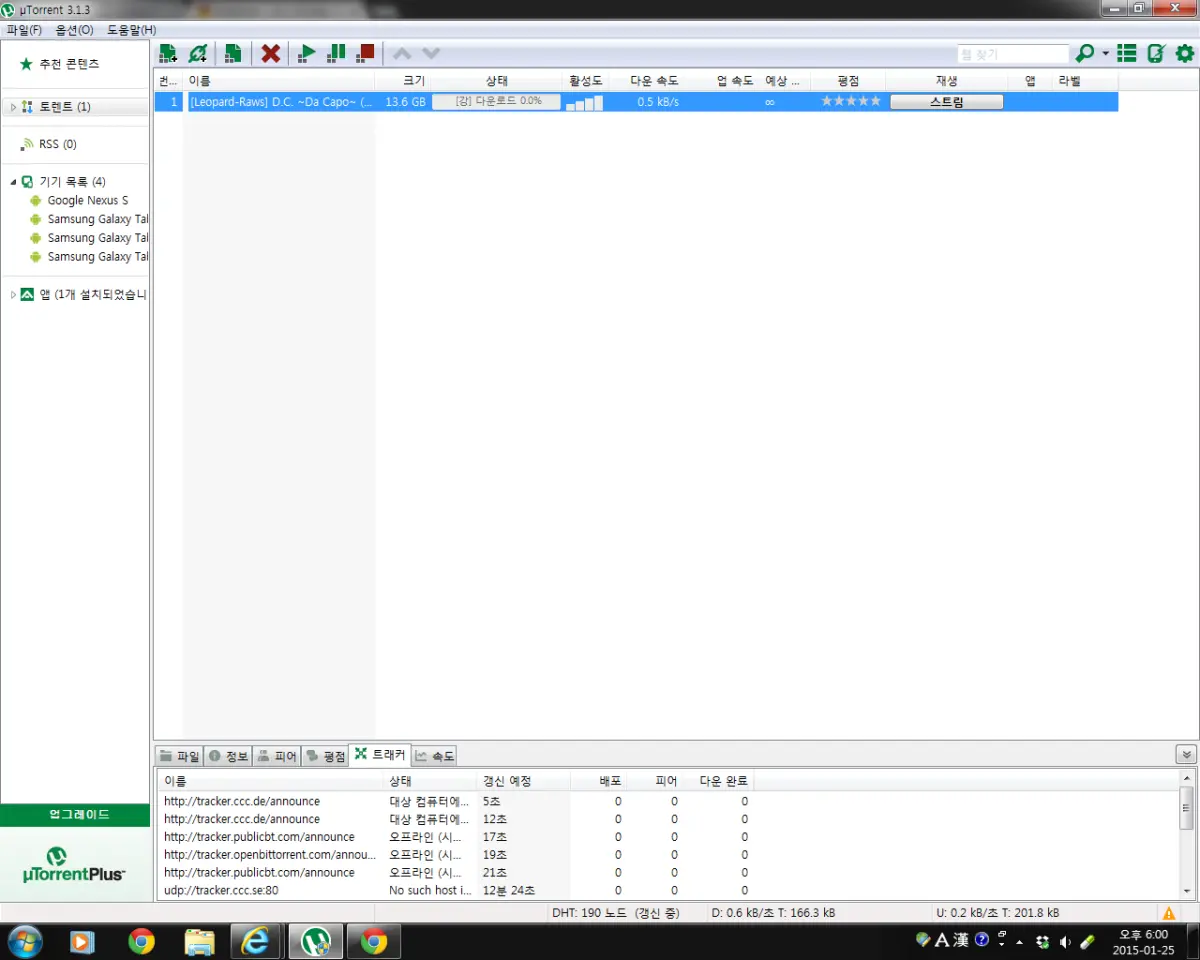Click the remote device setup icon

click(x=1156, y=53)
